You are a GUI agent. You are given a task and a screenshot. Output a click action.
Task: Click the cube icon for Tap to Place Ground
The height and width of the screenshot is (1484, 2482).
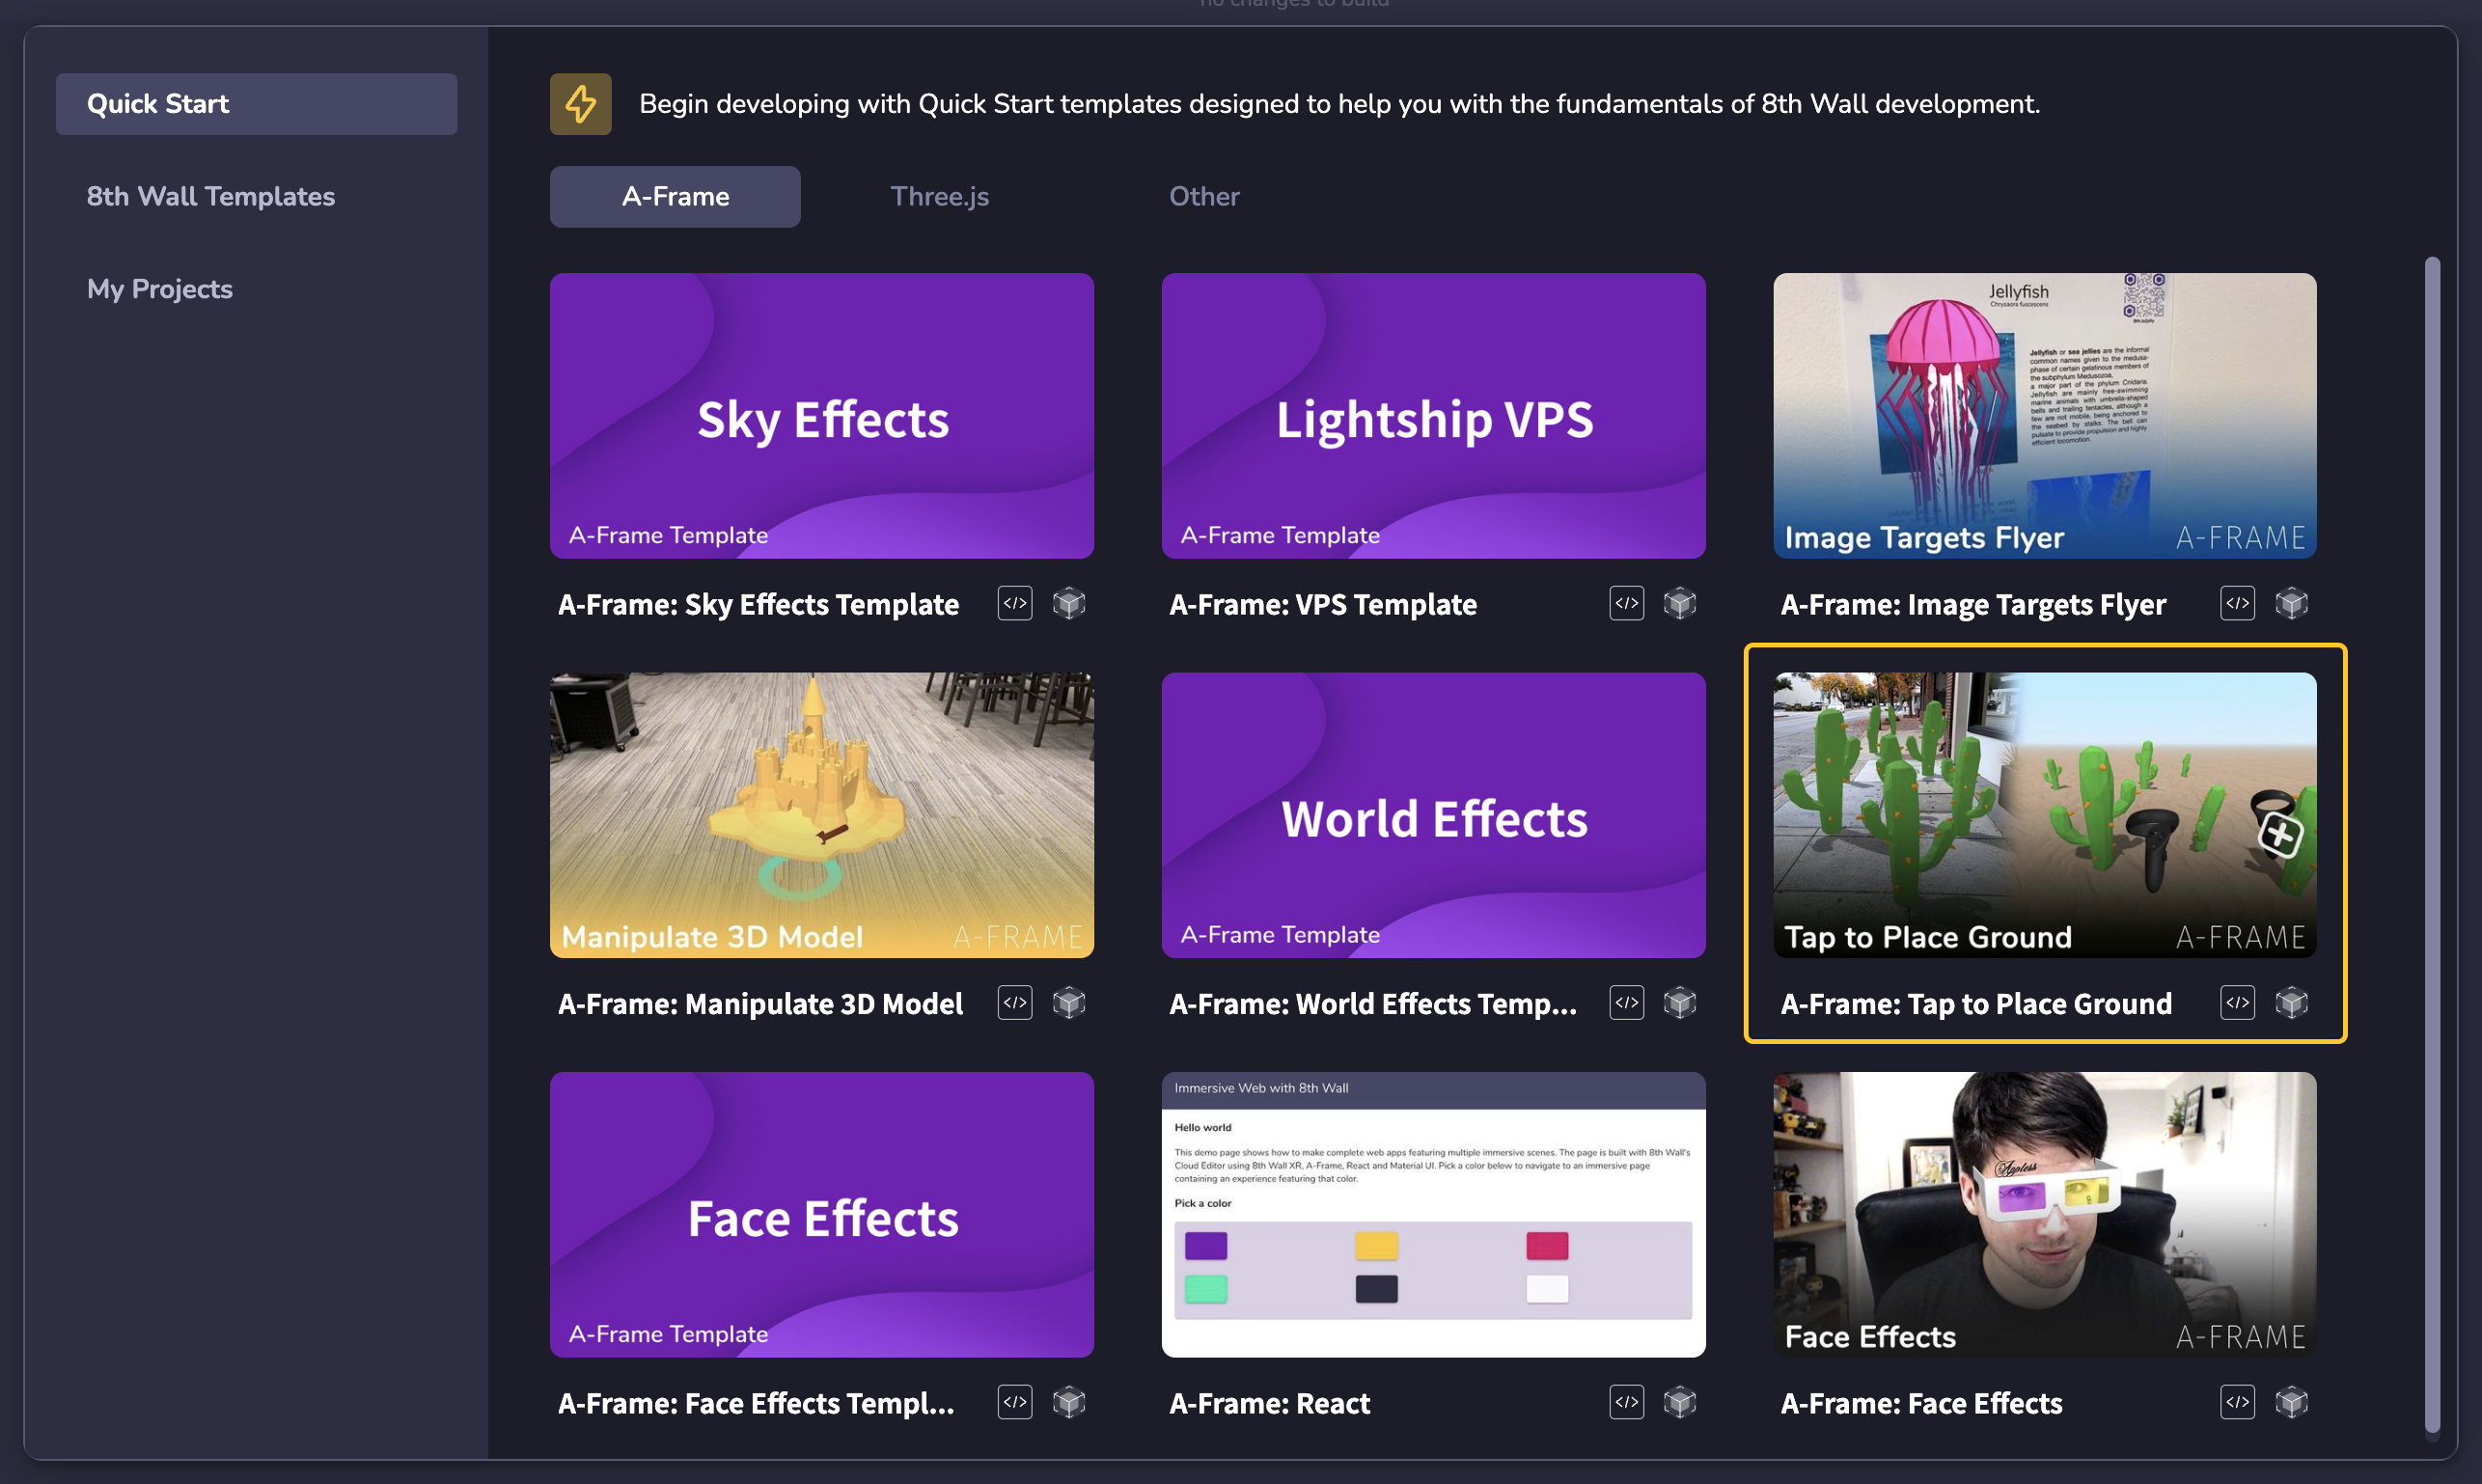(2292, 1002)
